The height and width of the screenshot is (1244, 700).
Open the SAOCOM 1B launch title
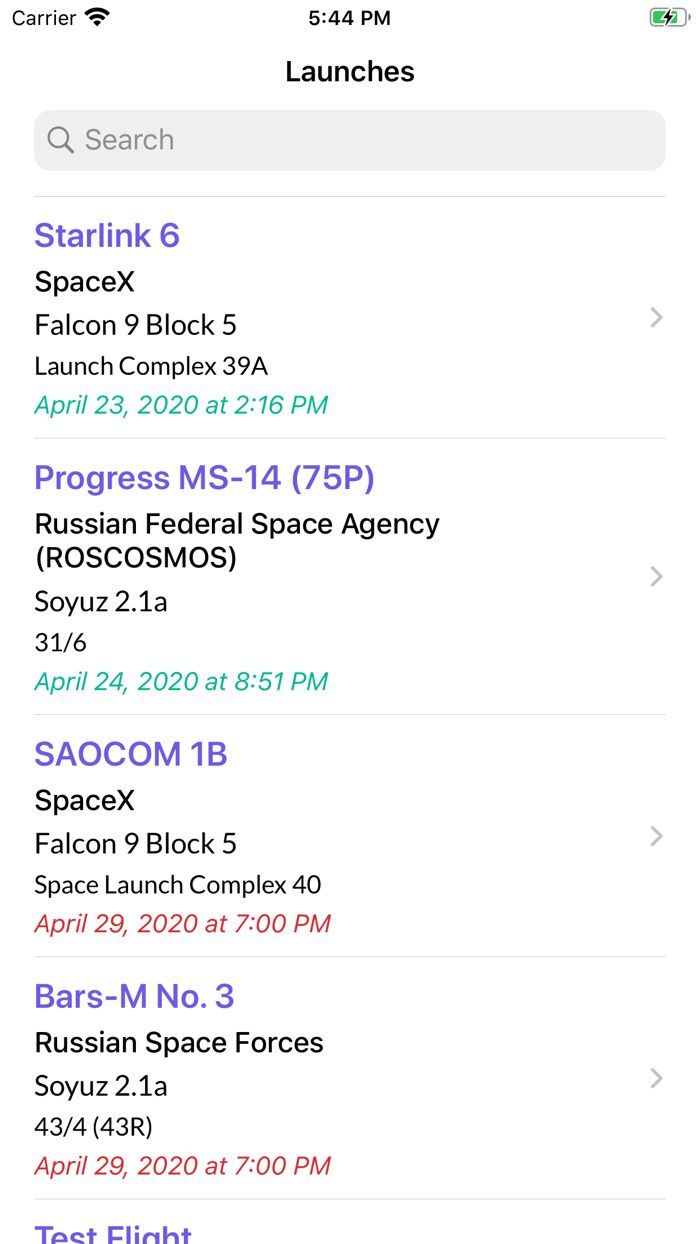[131, 754]
